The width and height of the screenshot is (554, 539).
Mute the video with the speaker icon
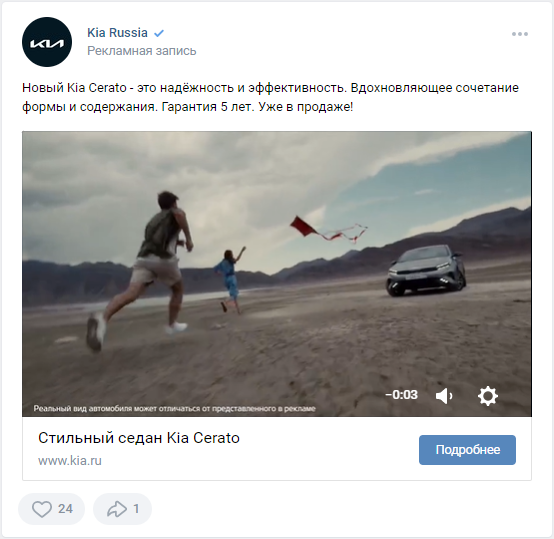(x=444, y=396)
